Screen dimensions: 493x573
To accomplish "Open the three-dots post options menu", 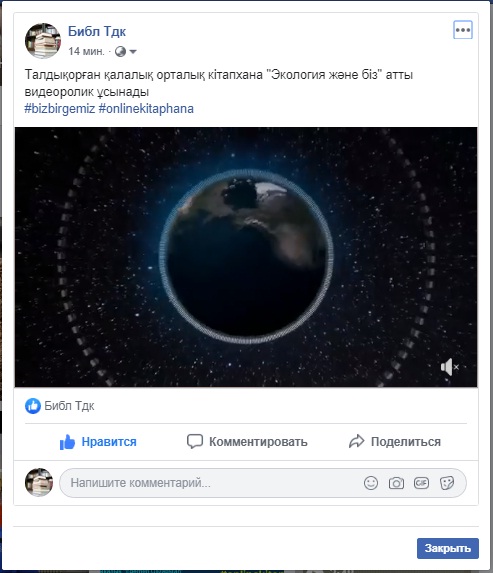I will point(463,30).
